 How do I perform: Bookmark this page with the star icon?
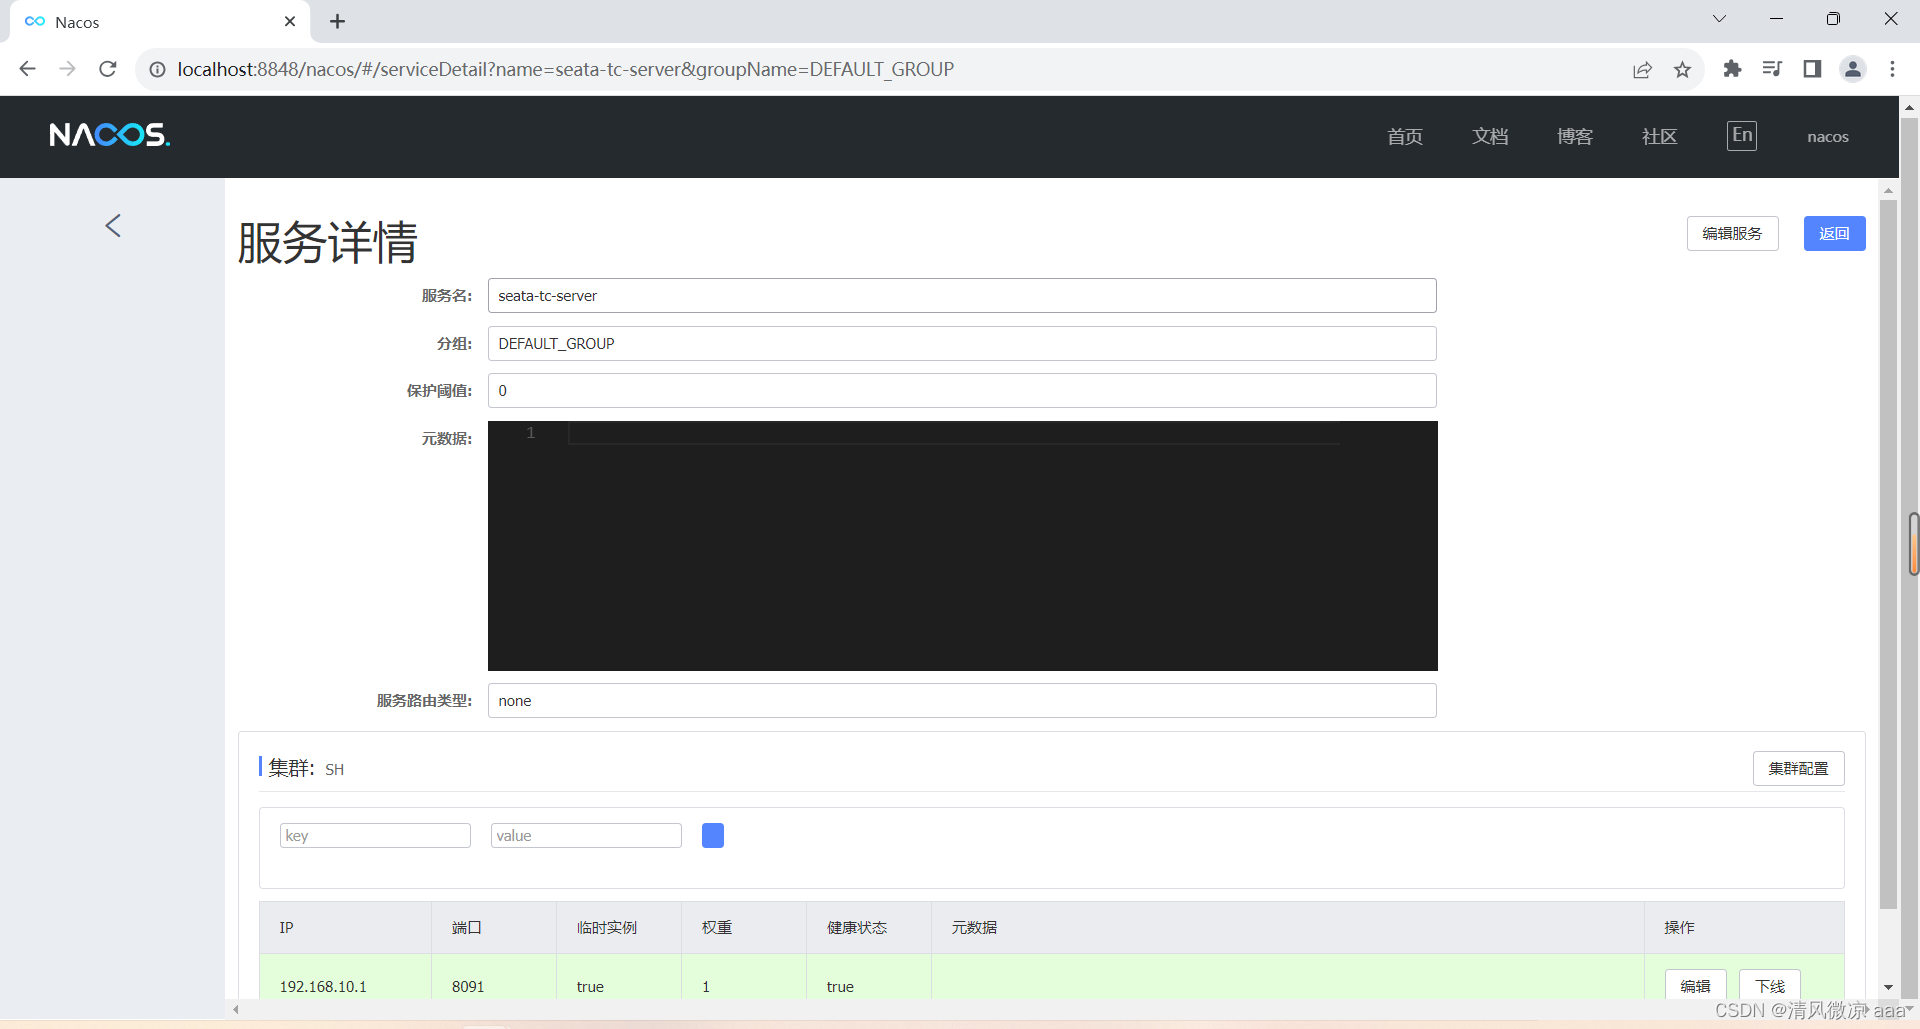1682,69
